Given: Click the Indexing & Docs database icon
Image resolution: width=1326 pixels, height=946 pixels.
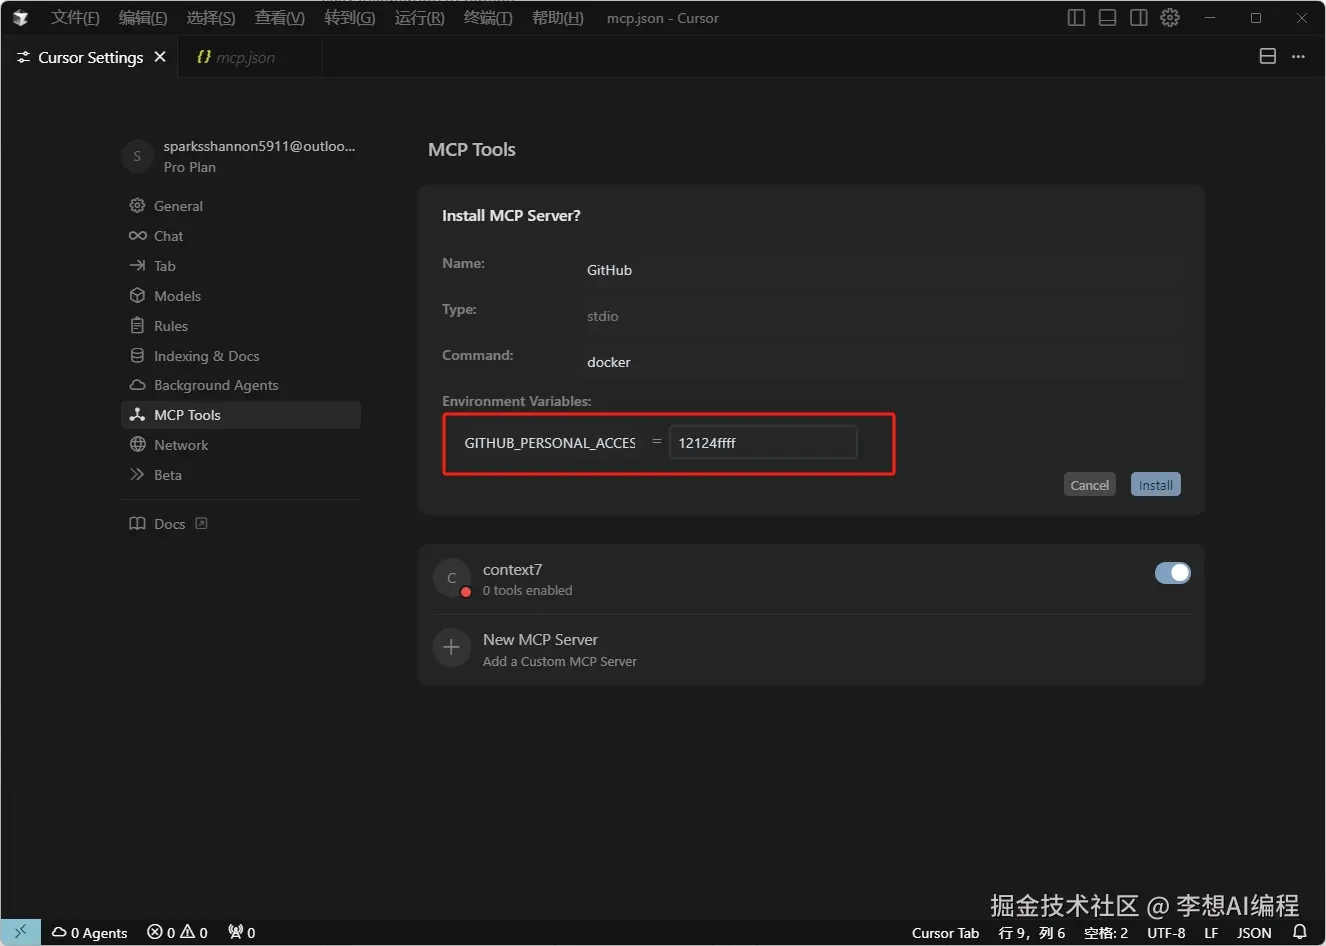Looking at the screenshot, I should coord(138,356).
